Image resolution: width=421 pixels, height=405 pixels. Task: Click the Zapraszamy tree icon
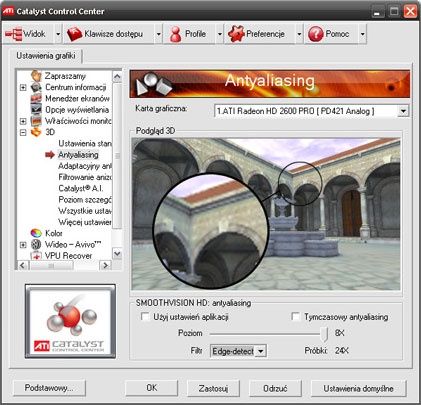36,76
